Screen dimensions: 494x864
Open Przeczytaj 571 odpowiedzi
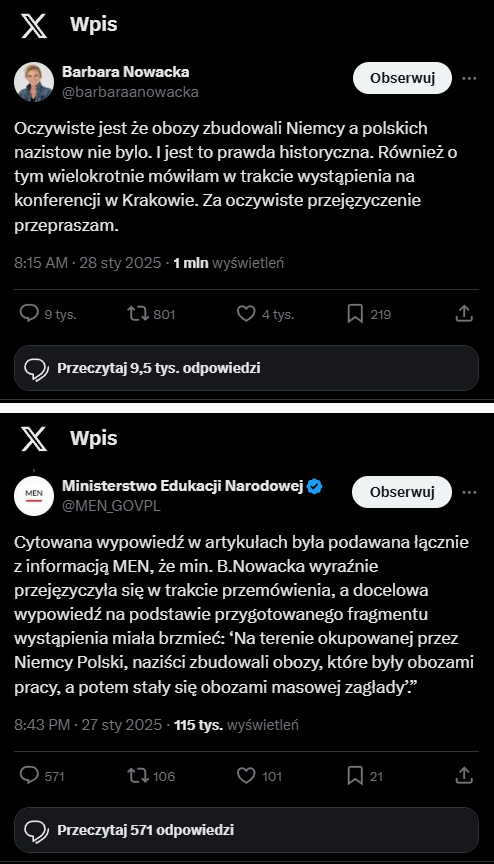point(246,830)
